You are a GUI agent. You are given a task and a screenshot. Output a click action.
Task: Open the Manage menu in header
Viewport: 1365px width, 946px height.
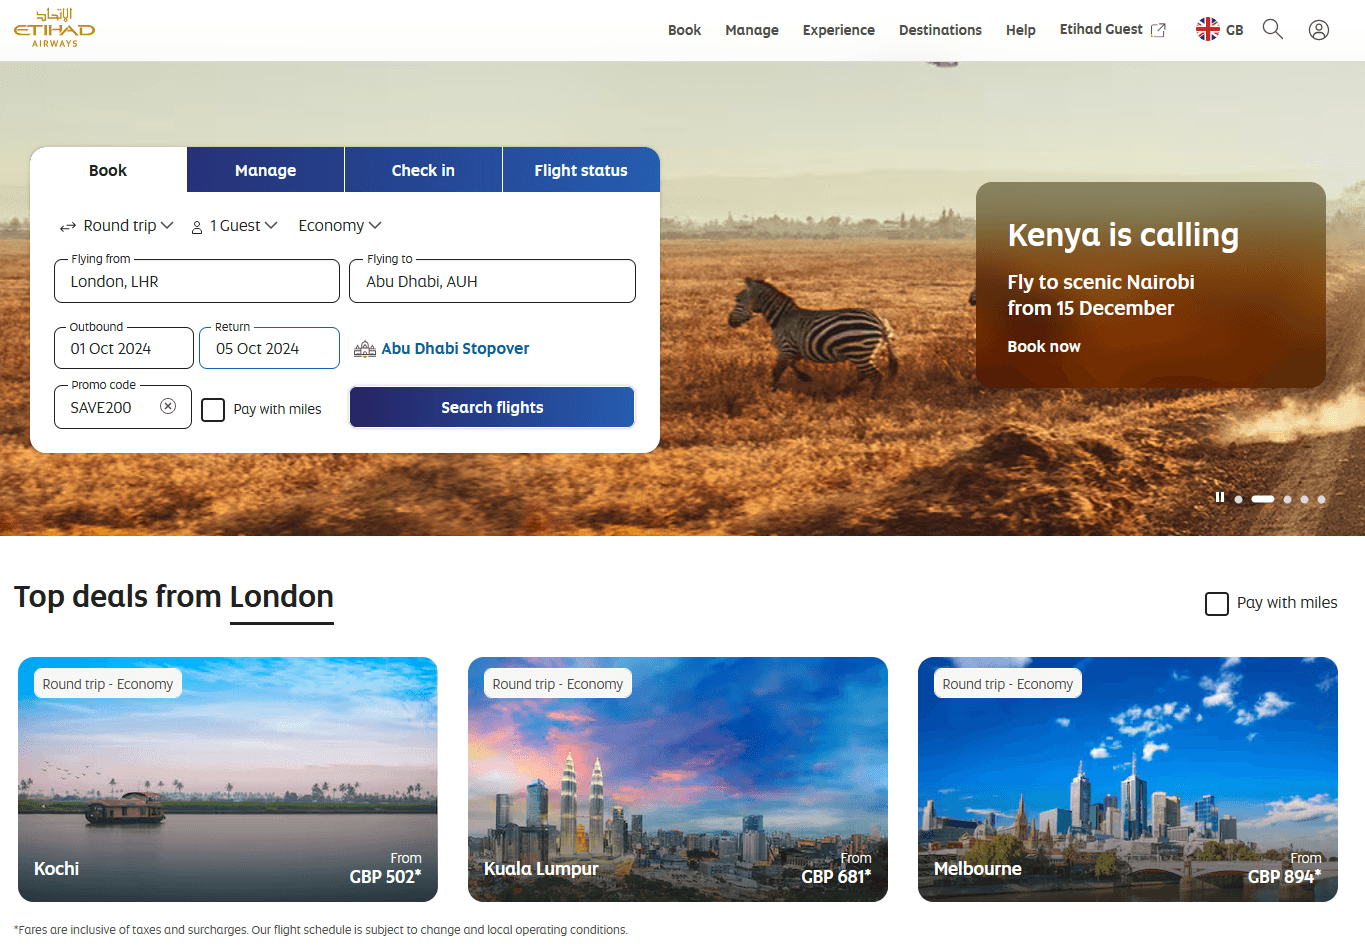tap(752, 30)
